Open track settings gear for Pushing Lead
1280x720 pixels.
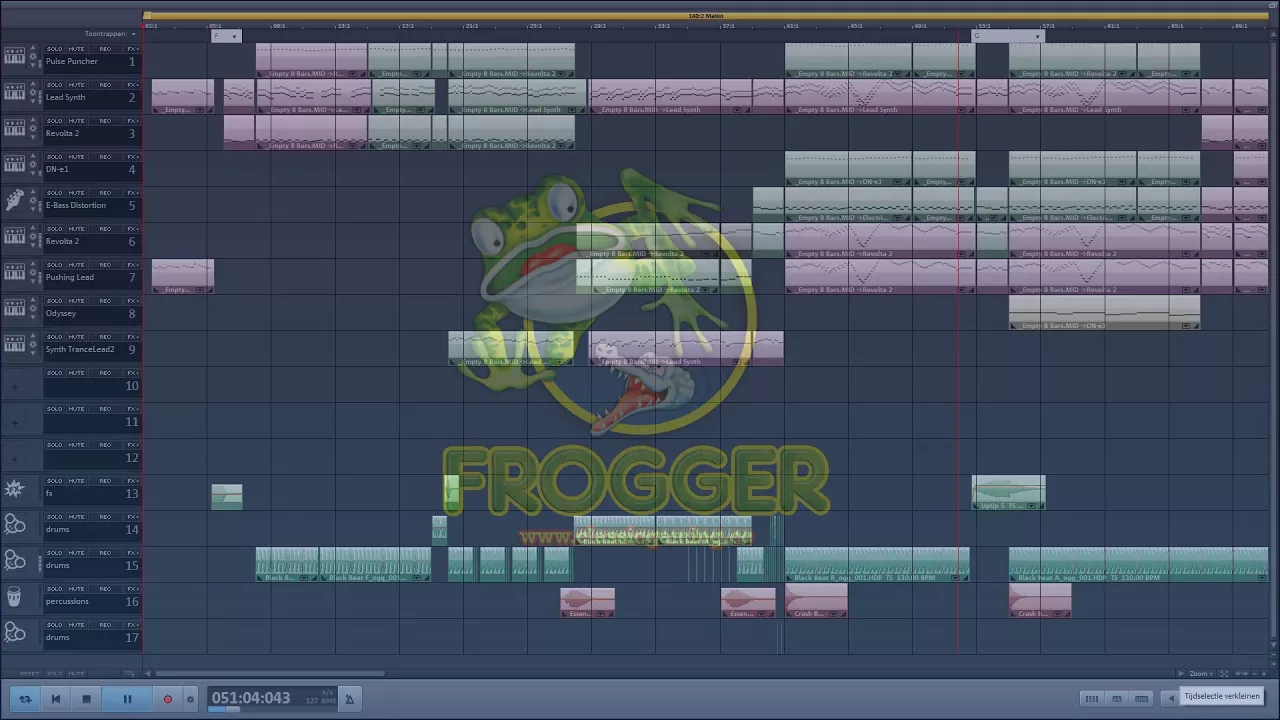pyautogui.click(x=33, y=275)
